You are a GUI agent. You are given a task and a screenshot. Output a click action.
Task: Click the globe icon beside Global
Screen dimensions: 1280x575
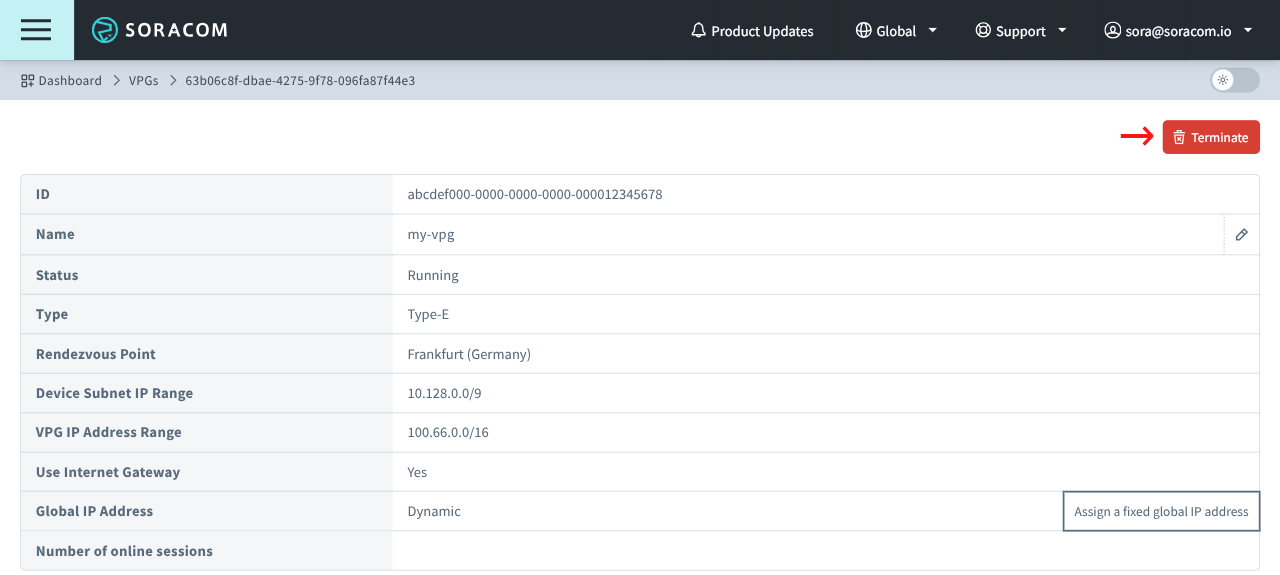(x=863, y=31)
